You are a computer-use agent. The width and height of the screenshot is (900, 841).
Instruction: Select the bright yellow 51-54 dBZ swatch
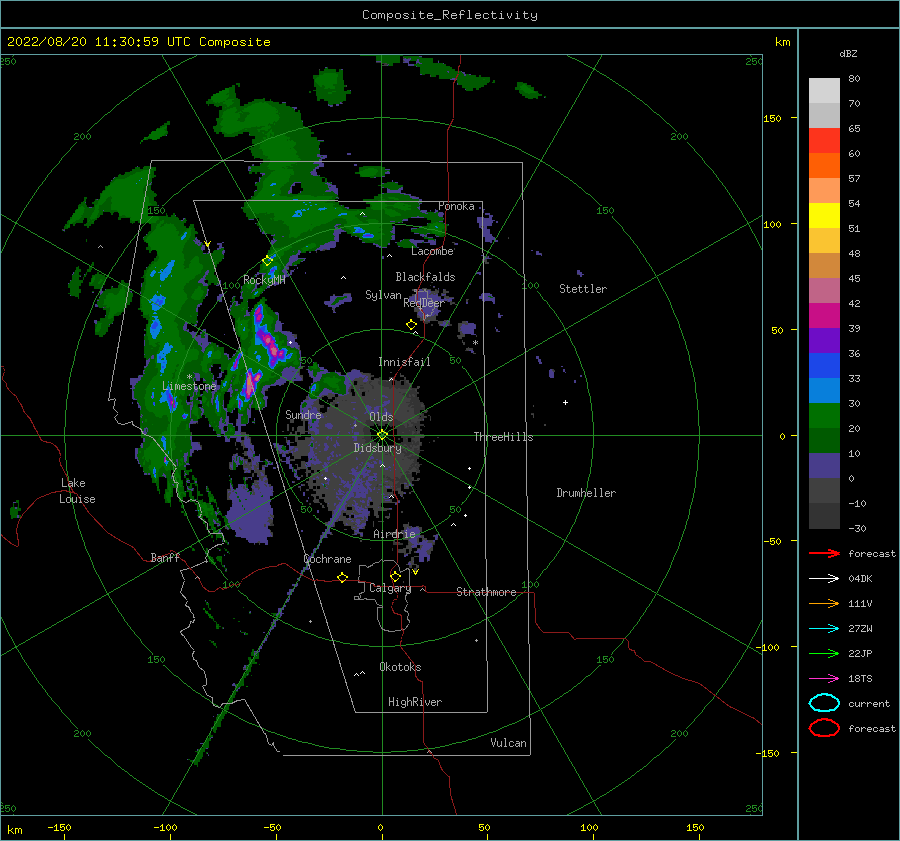point(824,215)
